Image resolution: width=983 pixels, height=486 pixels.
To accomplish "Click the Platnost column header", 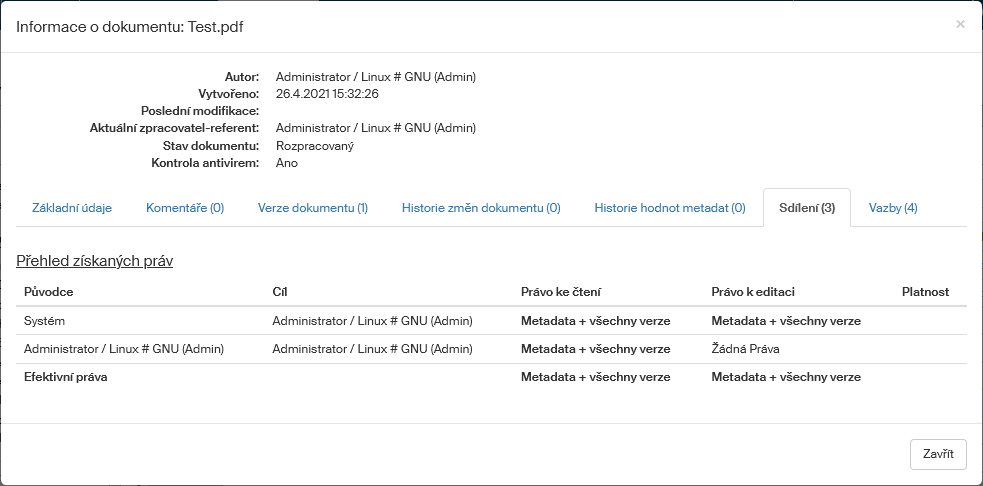I will 925,292.
